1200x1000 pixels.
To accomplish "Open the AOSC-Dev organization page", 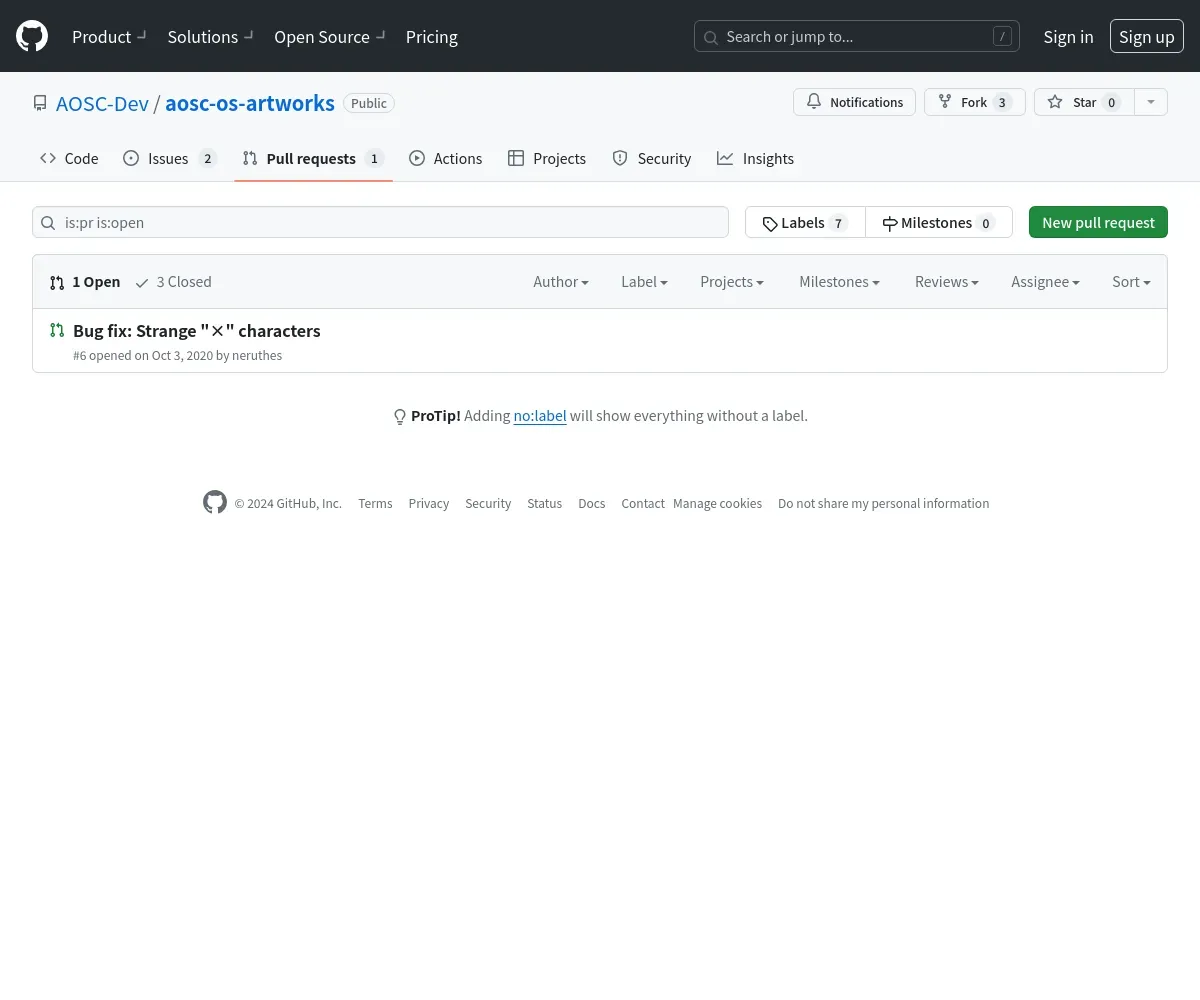I will click(x=102, y=103).
